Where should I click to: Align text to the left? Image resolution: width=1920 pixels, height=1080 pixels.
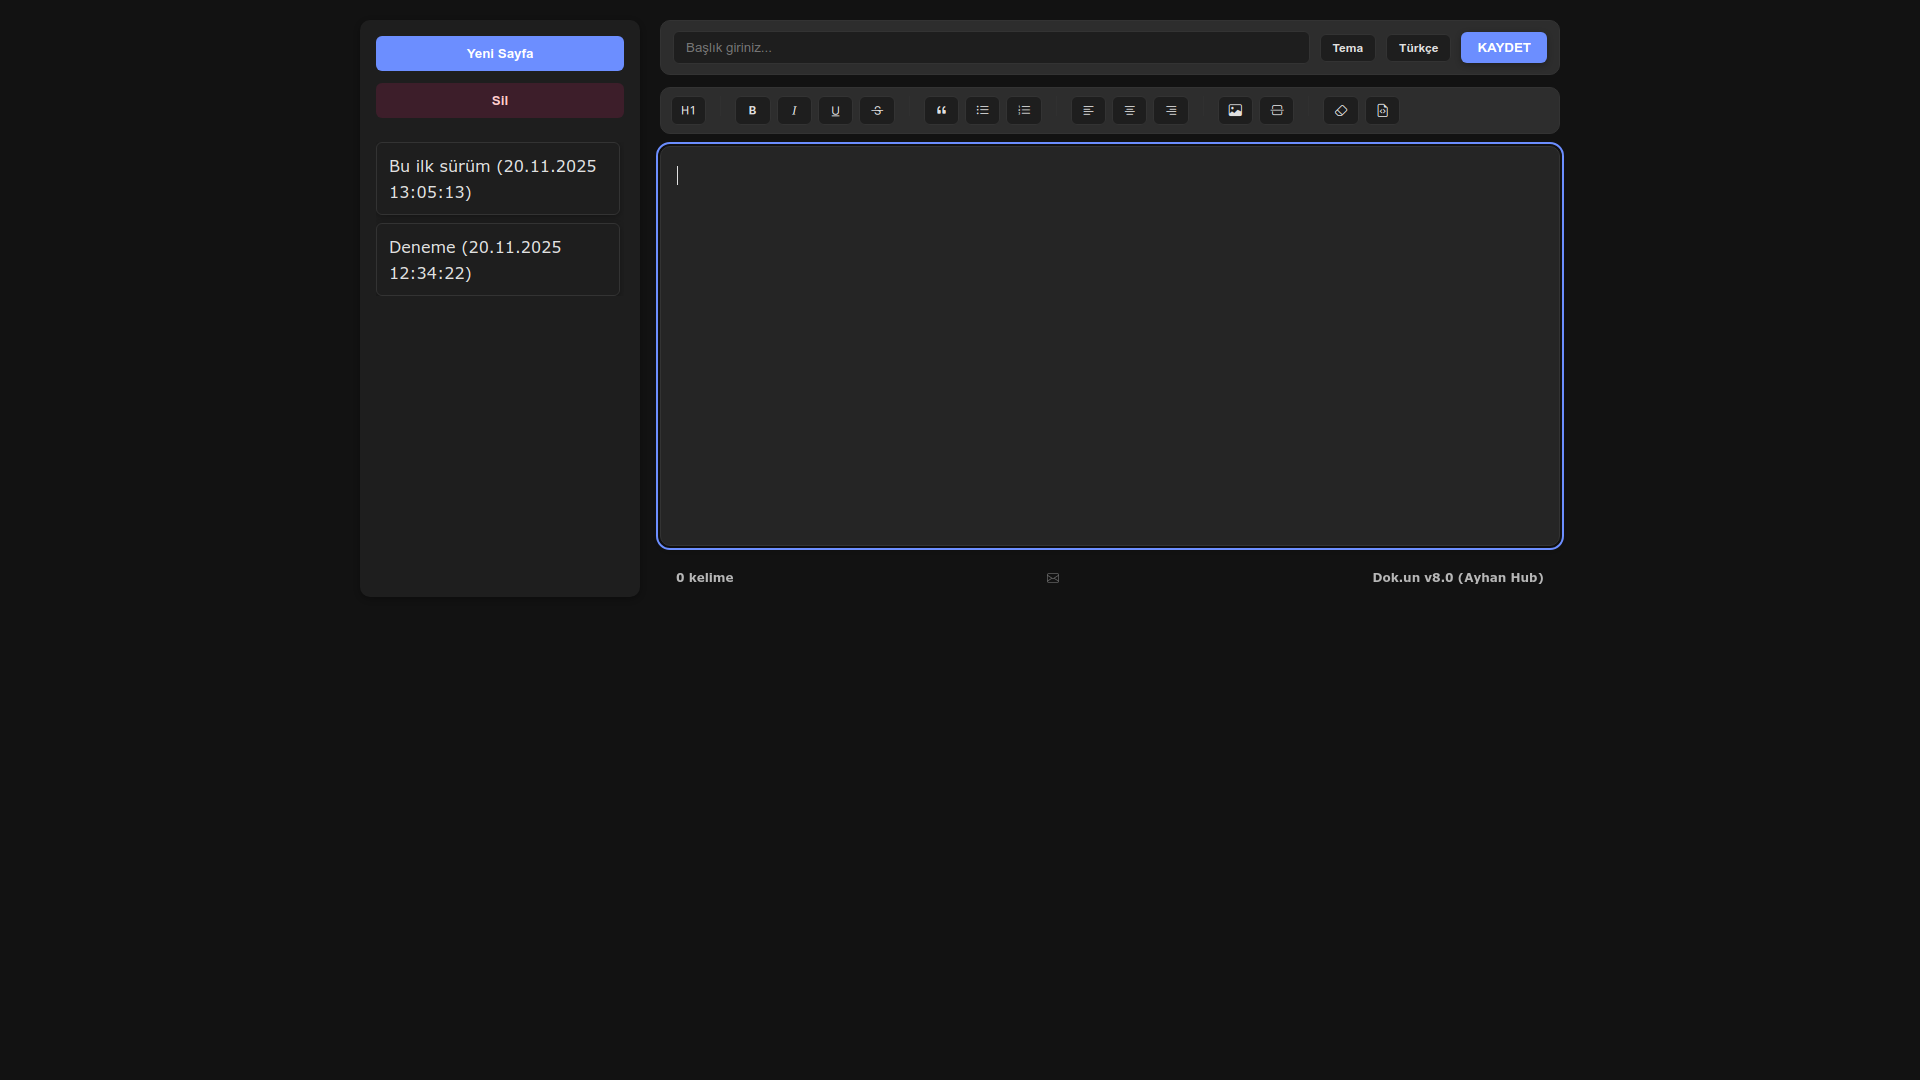pyautogui.click(x=1088, y=111)
